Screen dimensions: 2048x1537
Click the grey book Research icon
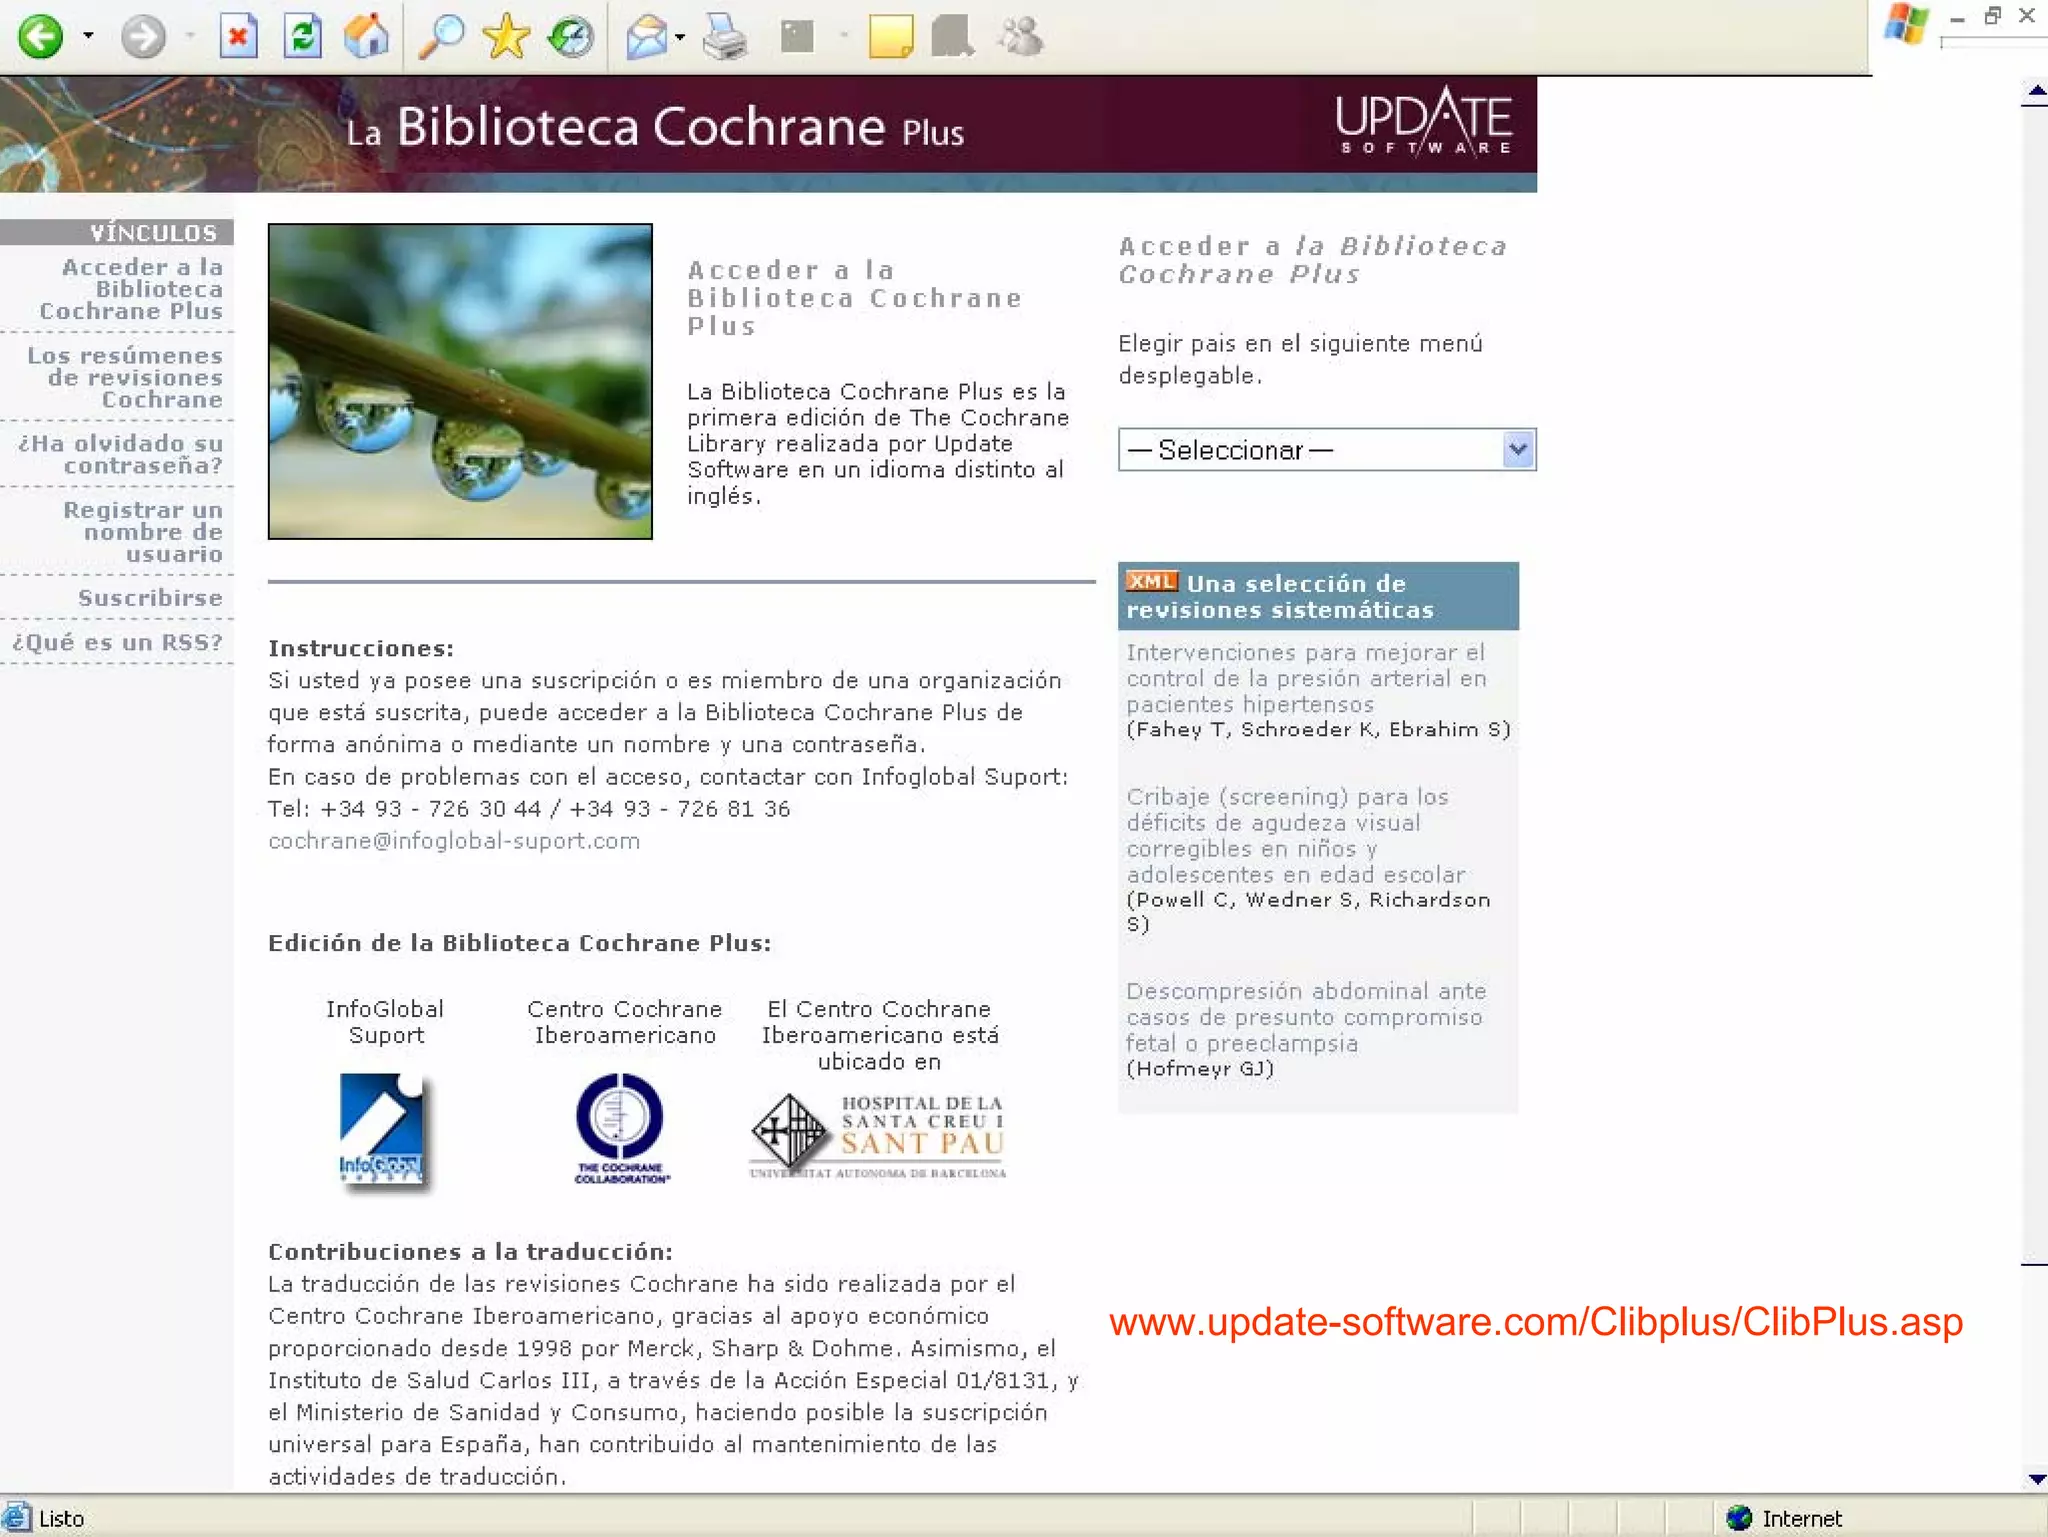pyautogui.click(x=953, y=37)
